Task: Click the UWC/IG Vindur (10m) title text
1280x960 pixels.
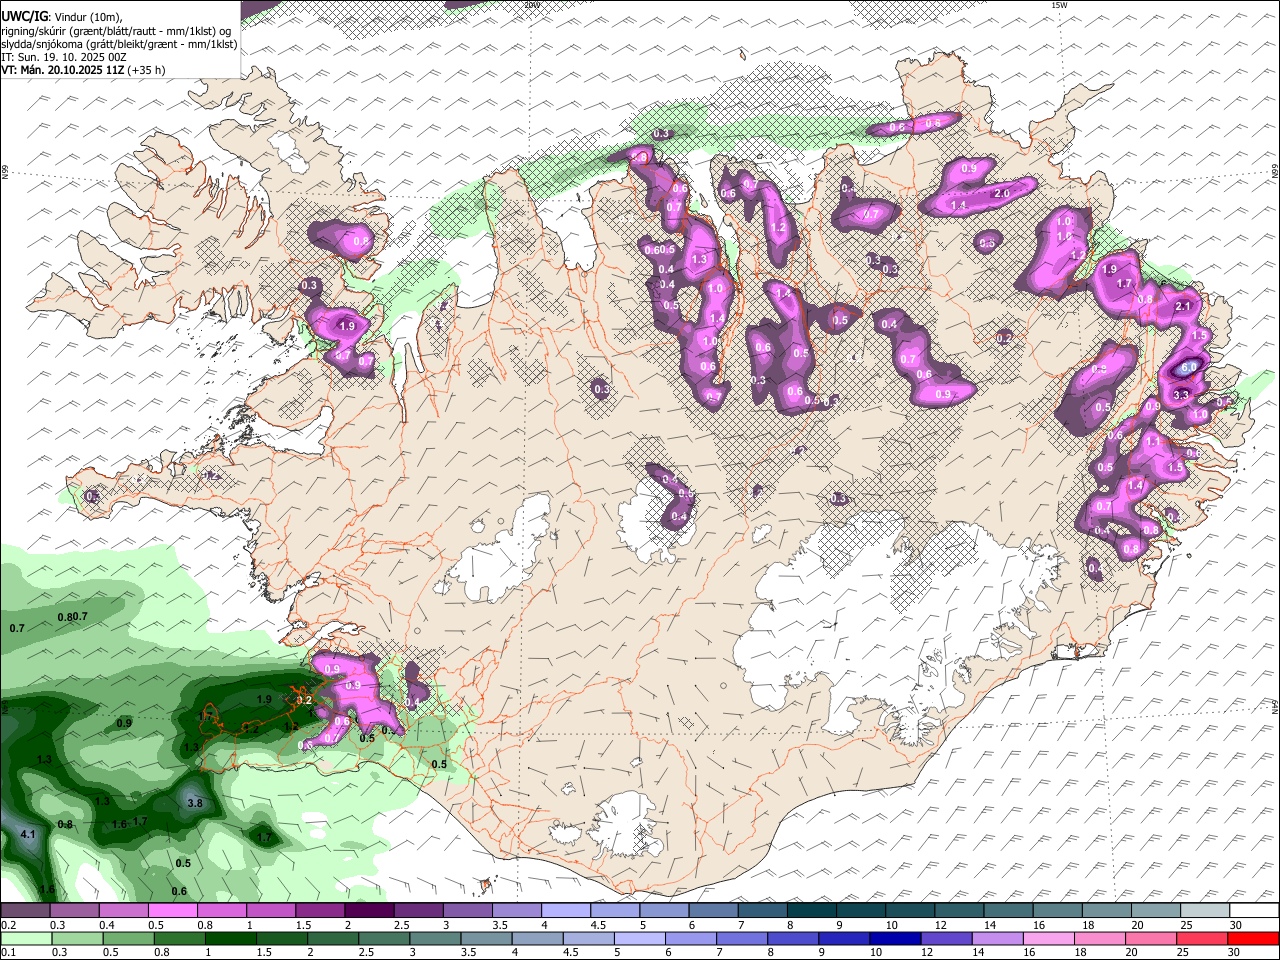Action: click(x=61, y=17)
